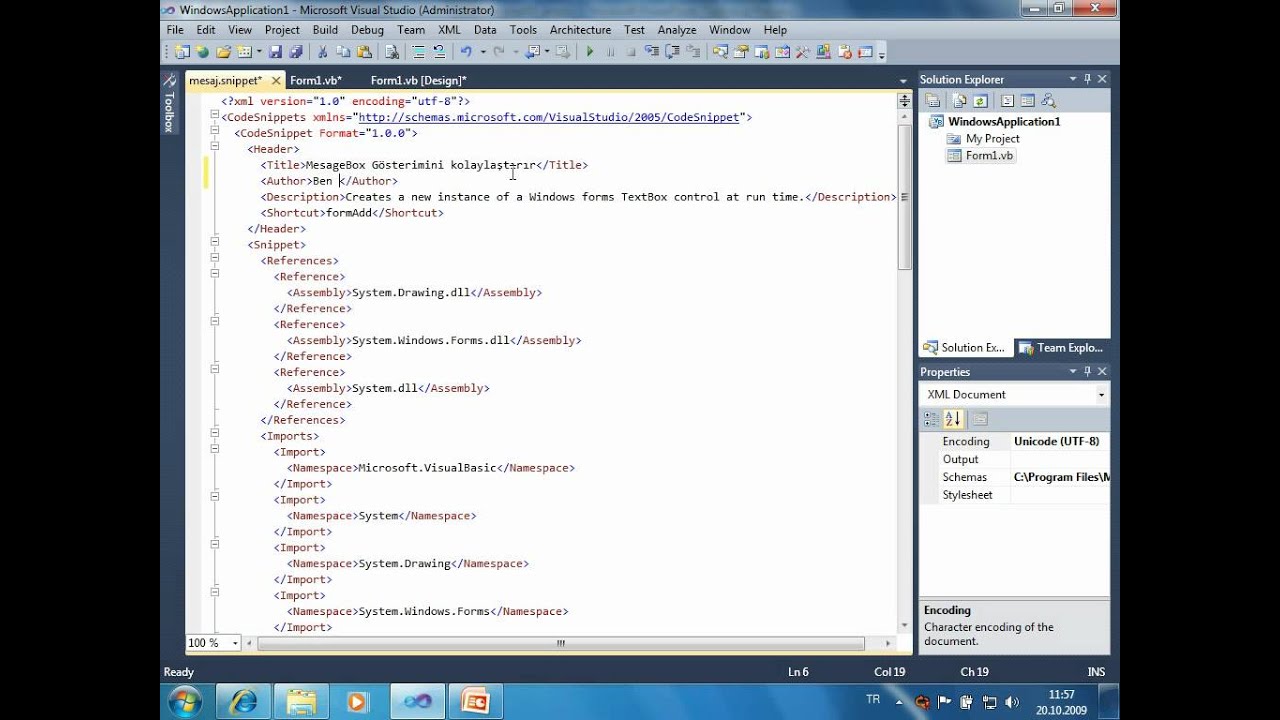The width and height of the screenshot is (1280, 720).
Task: Click the Cut scissors icon
Action: (325, 52)
